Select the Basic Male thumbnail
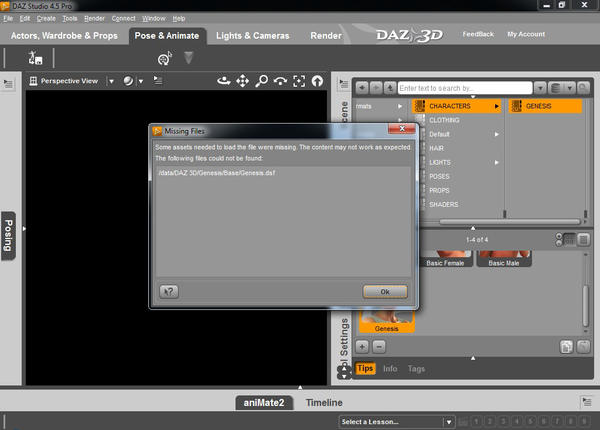 coord(504,259)
